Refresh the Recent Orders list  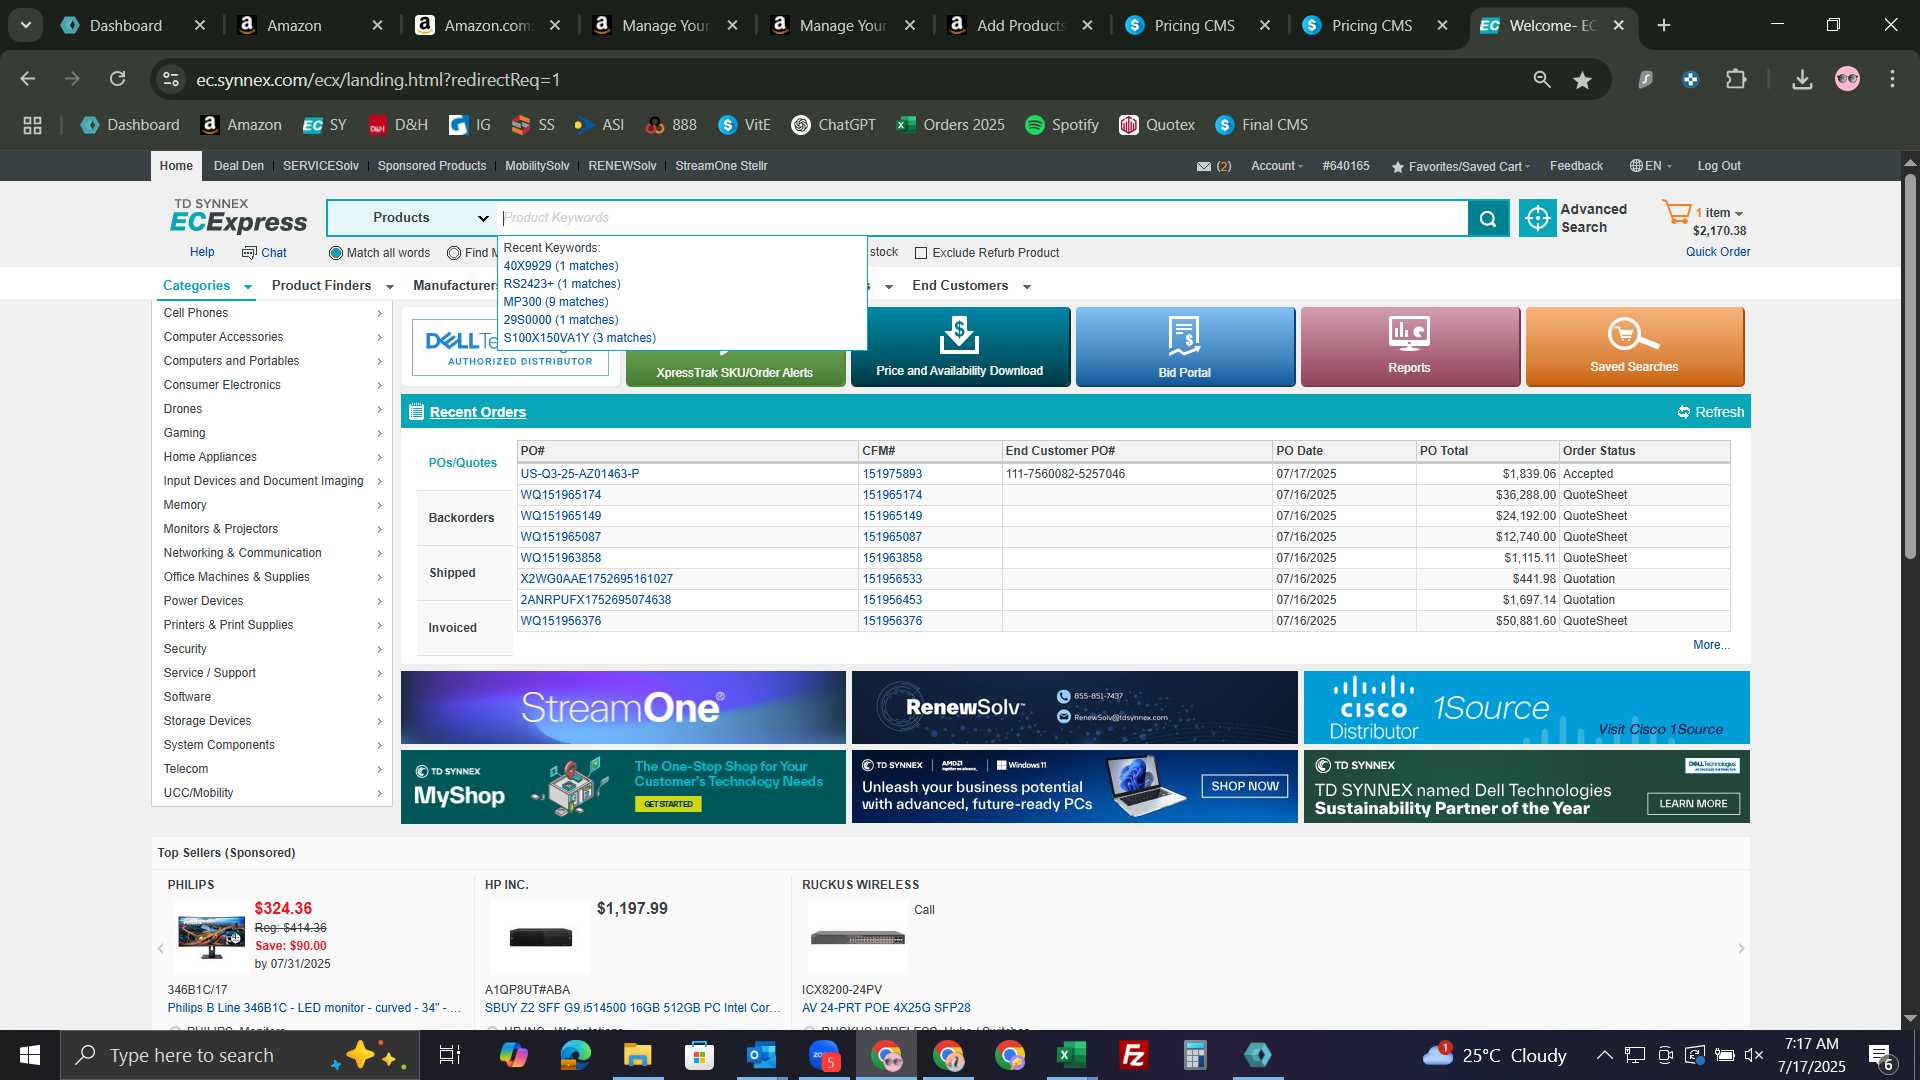tap(1711, 412)
